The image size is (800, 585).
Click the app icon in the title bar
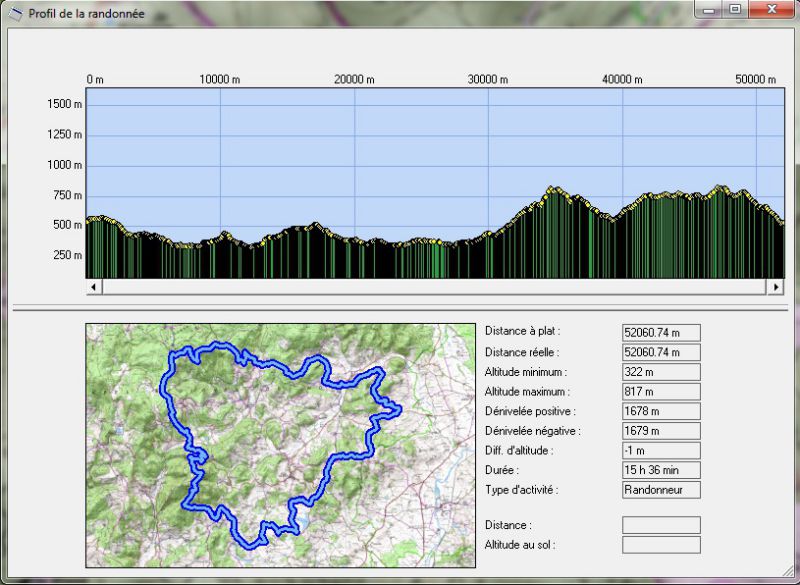pos(15,13)
